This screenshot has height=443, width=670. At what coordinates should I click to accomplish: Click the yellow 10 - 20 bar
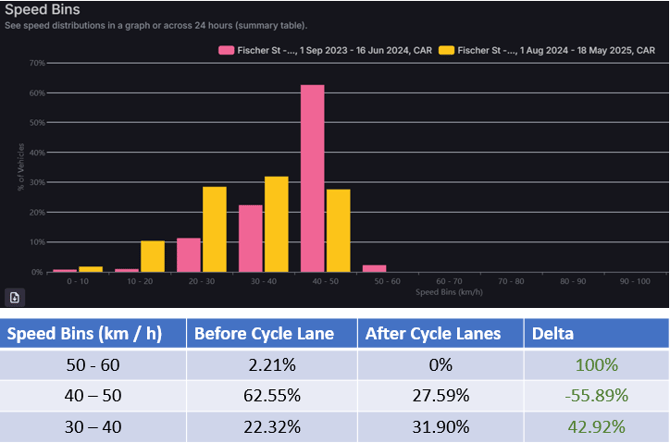click(x=152, y=256)
